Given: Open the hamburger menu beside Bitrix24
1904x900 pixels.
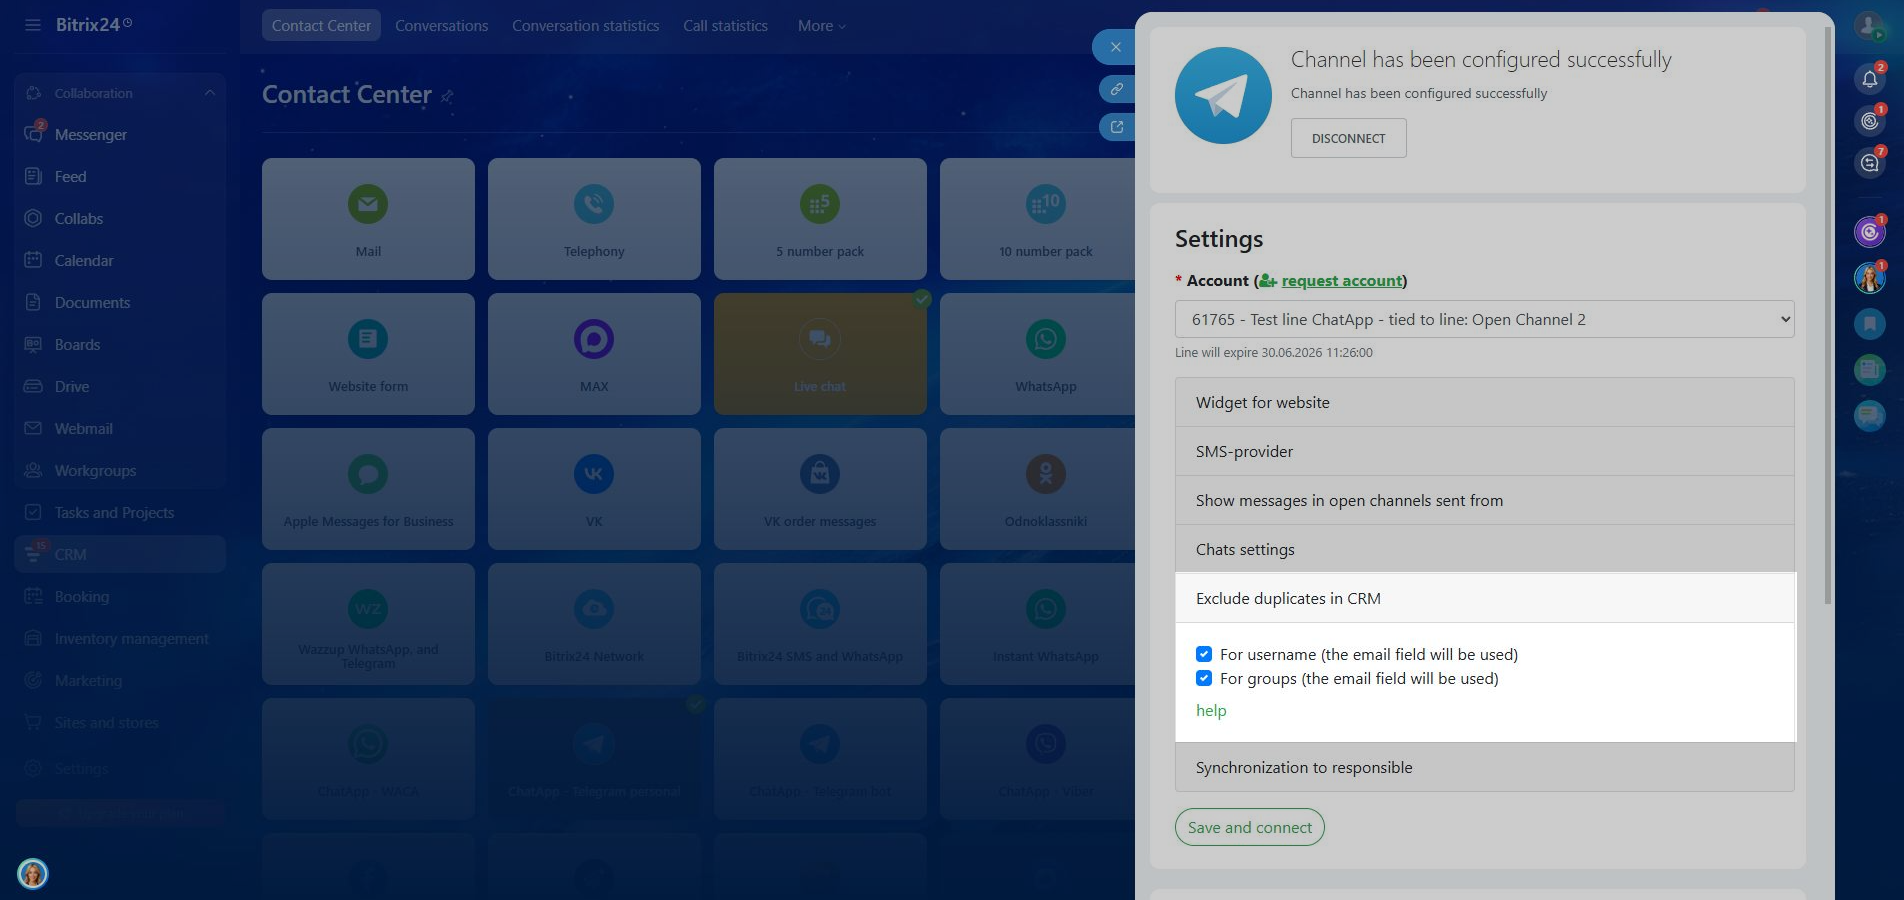Looking at the screenshot, I should point(33,25).
